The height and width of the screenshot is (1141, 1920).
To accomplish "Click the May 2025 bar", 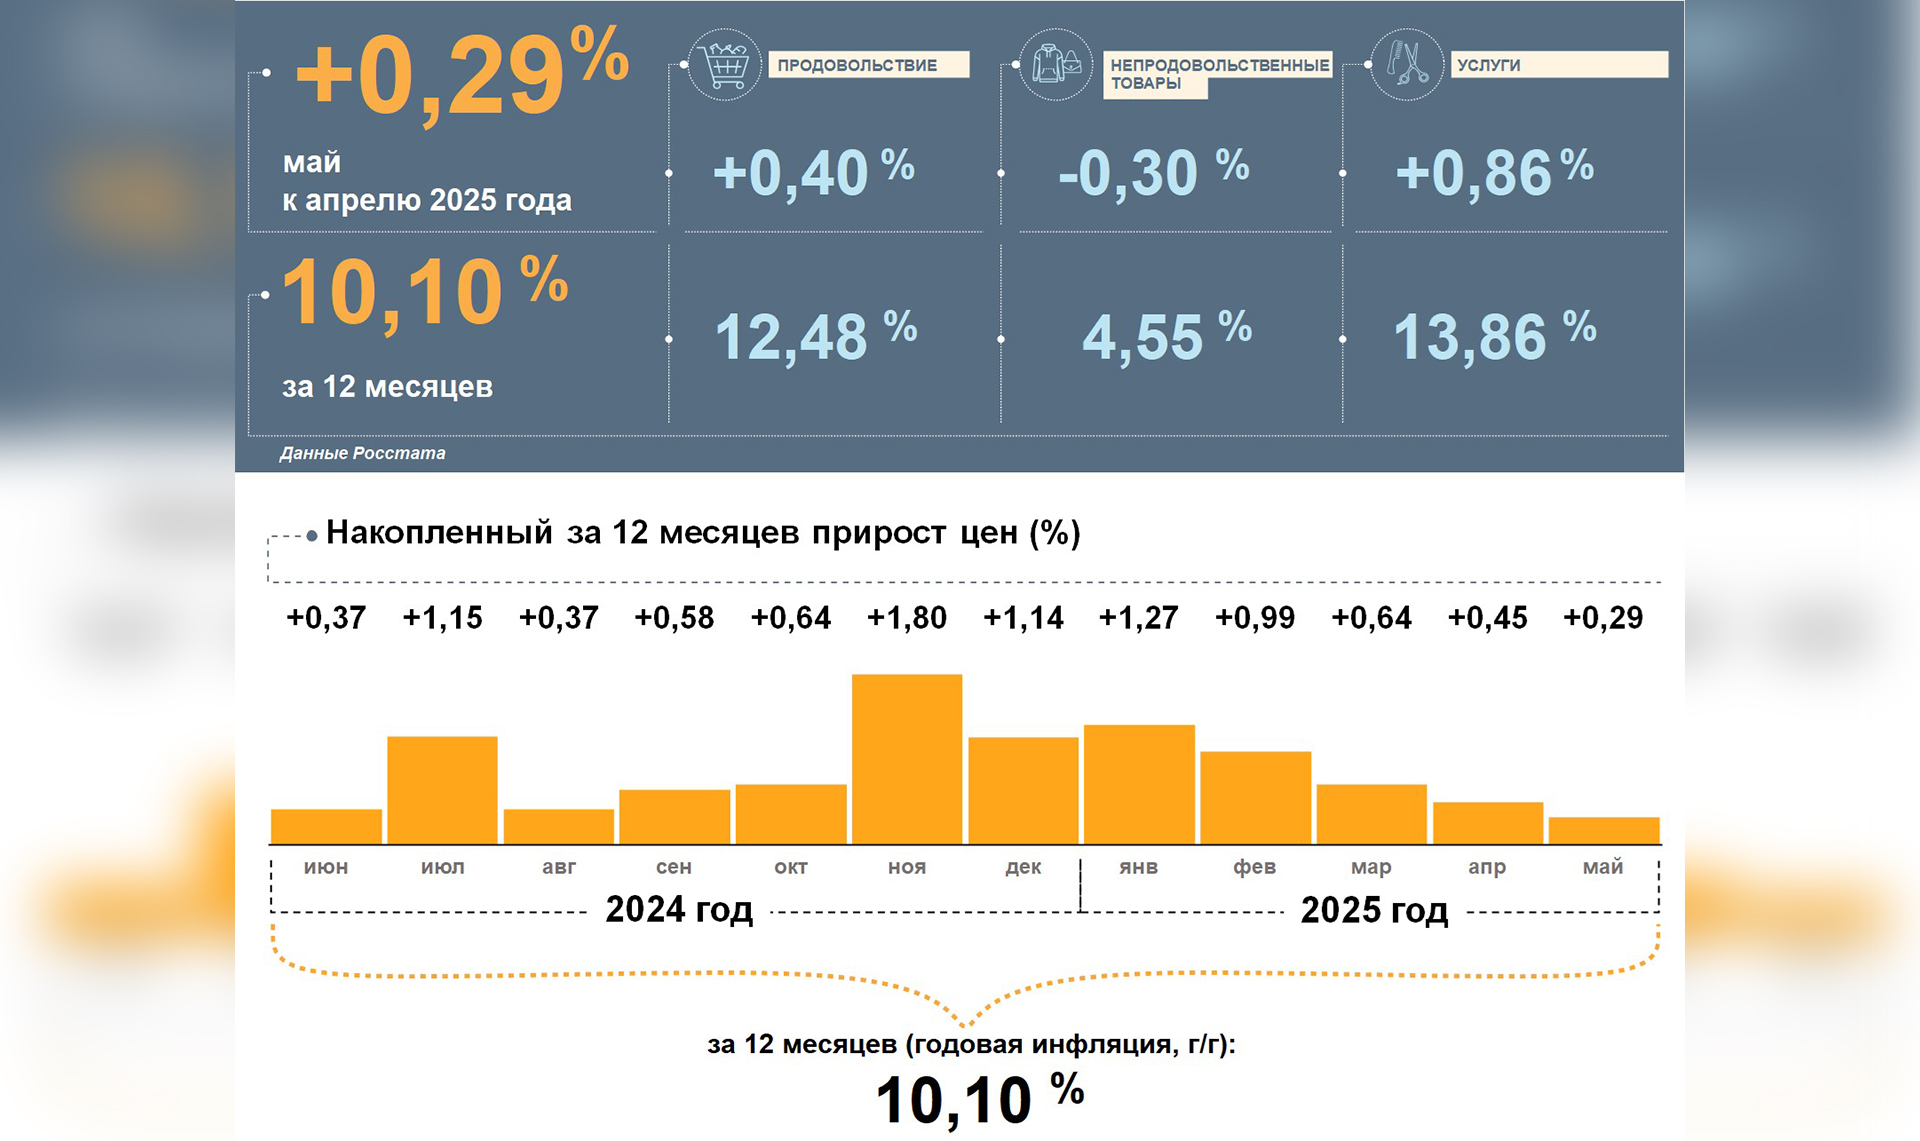I will [1603, 831].
